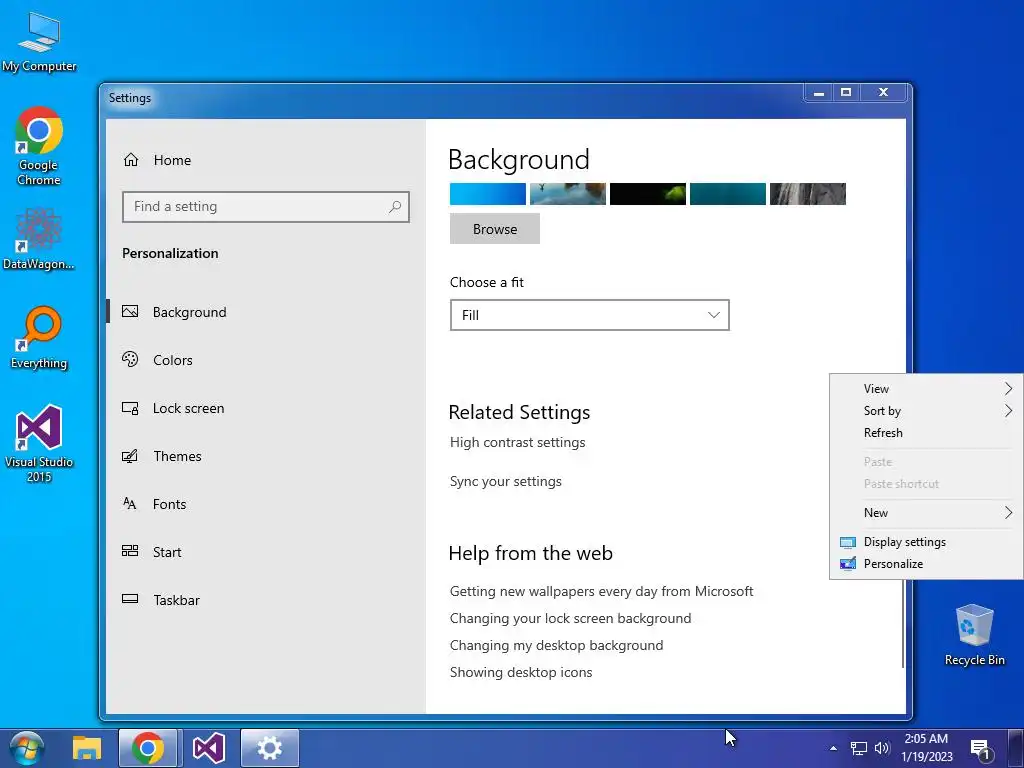The width and height of the screenshot is (1024, 768).
Task: Click the Browse button
Action: click(495, 229)
